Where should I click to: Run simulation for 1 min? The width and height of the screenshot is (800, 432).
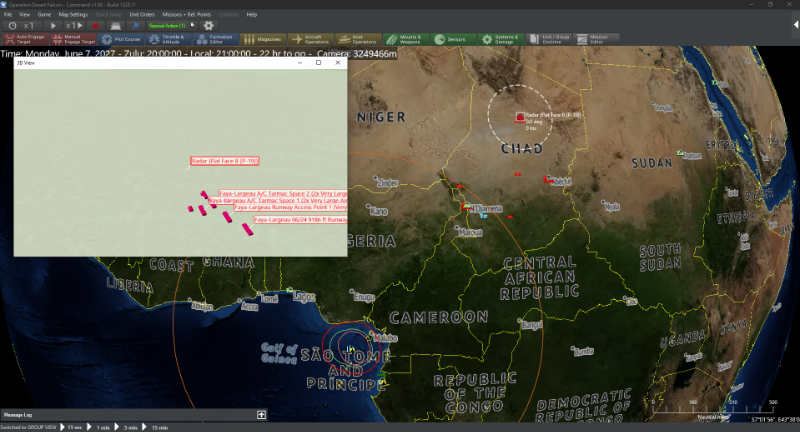pyautogui.click(x=98, y=427)
